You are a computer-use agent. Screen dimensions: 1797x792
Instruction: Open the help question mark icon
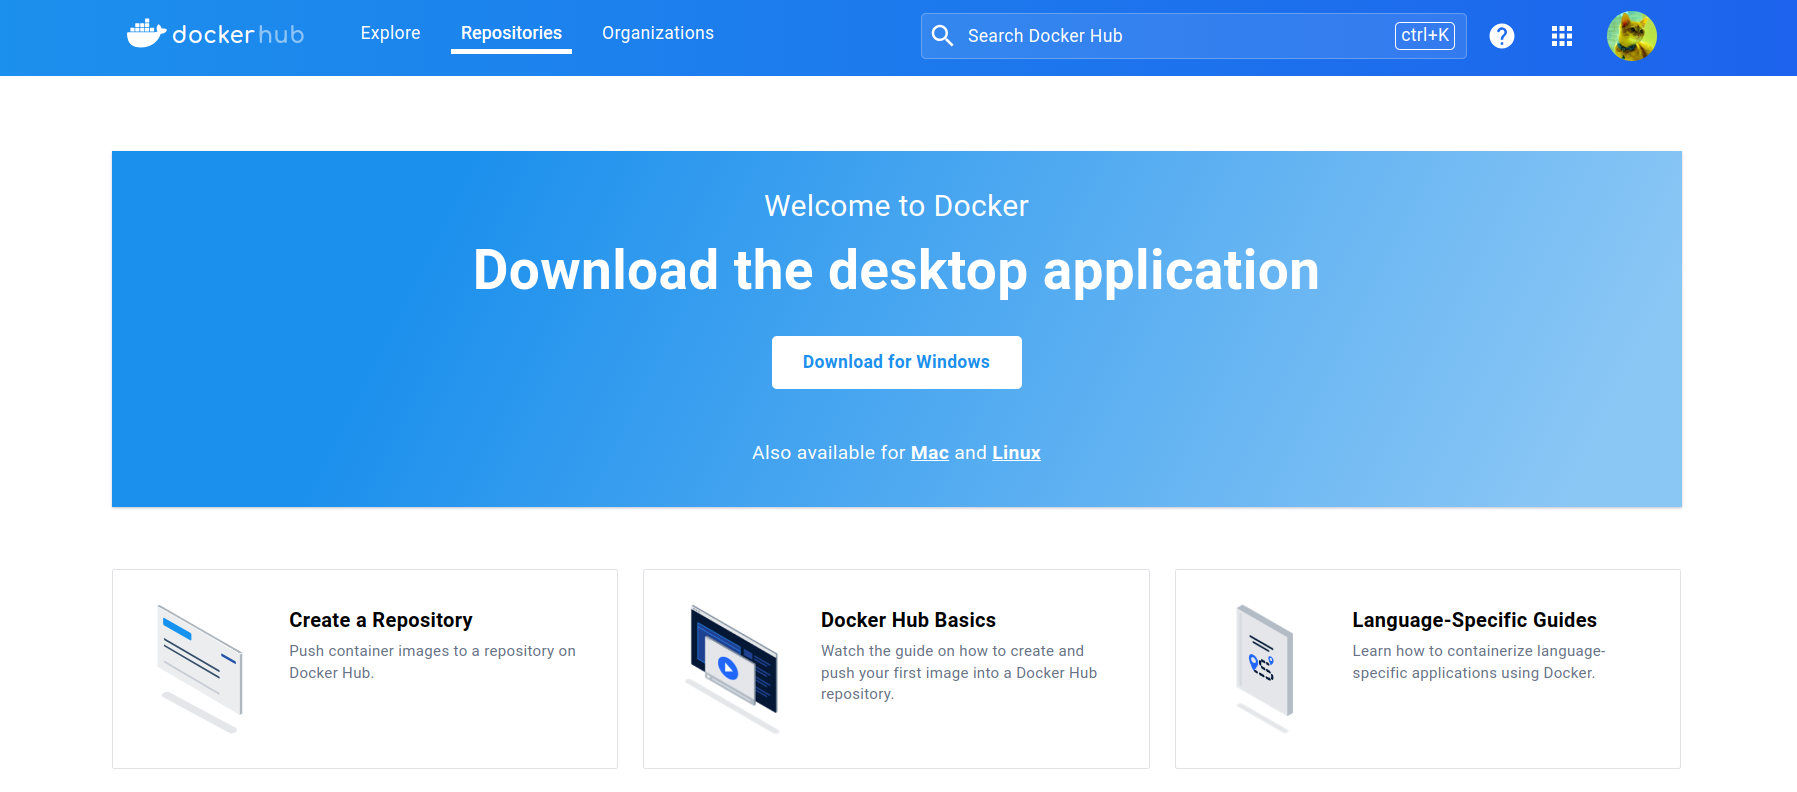1502,36
